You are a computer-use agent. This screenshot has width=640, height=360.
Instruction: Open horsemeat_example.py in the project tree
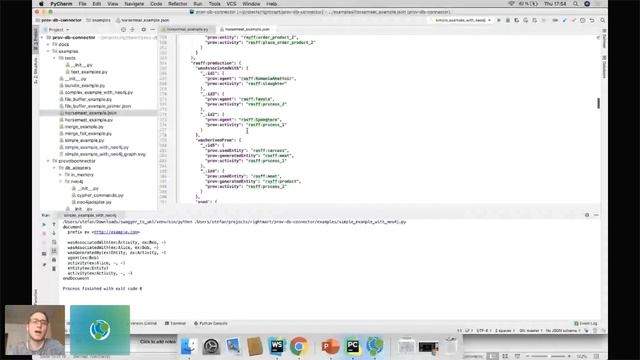click(x=89, y=120)
